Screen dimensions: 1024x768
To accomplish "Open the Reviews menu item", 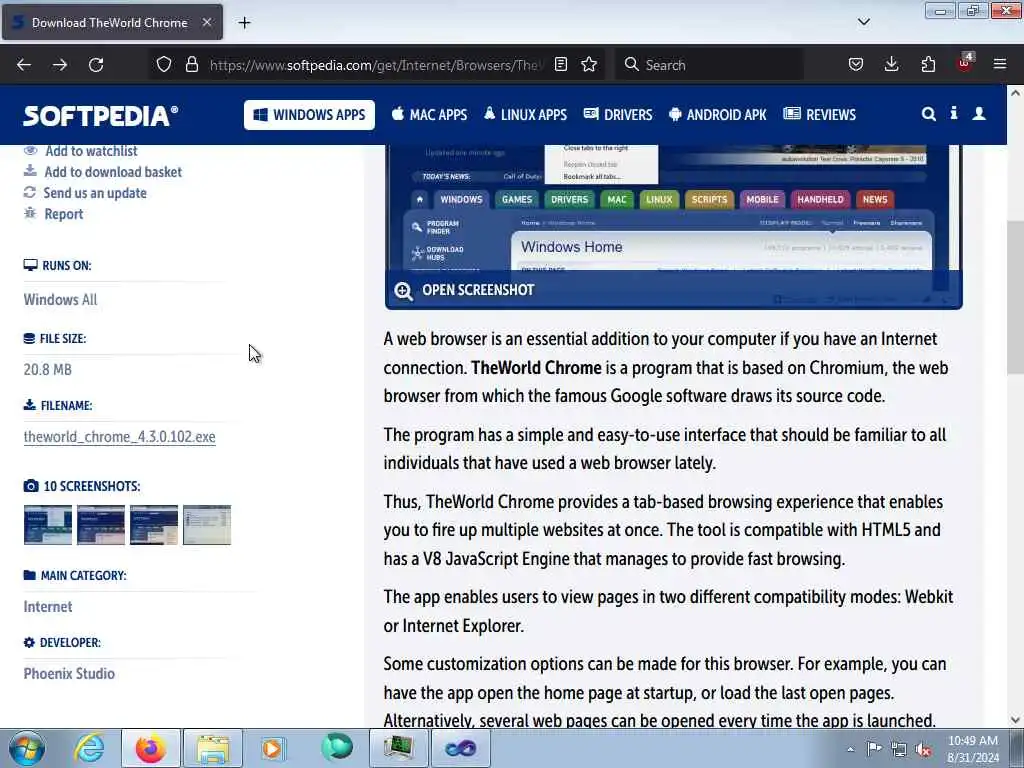I will [x=819, y=115].
